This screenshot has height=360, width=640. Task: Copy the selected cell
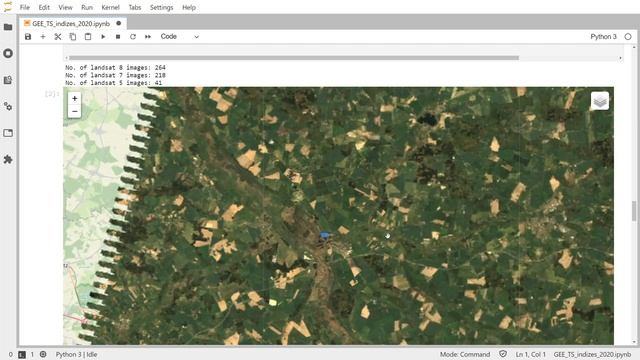73,37
